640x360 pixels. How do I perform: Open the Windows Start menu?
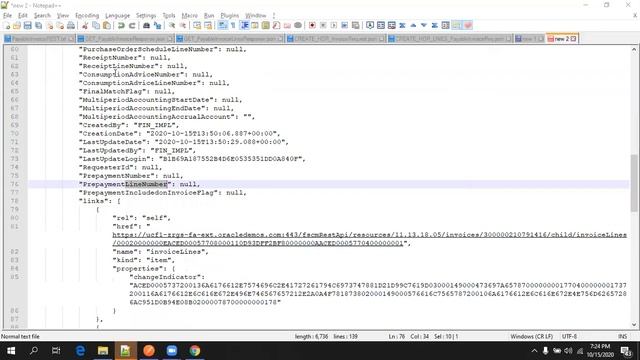pyautogui.click(x=11, y=351)
